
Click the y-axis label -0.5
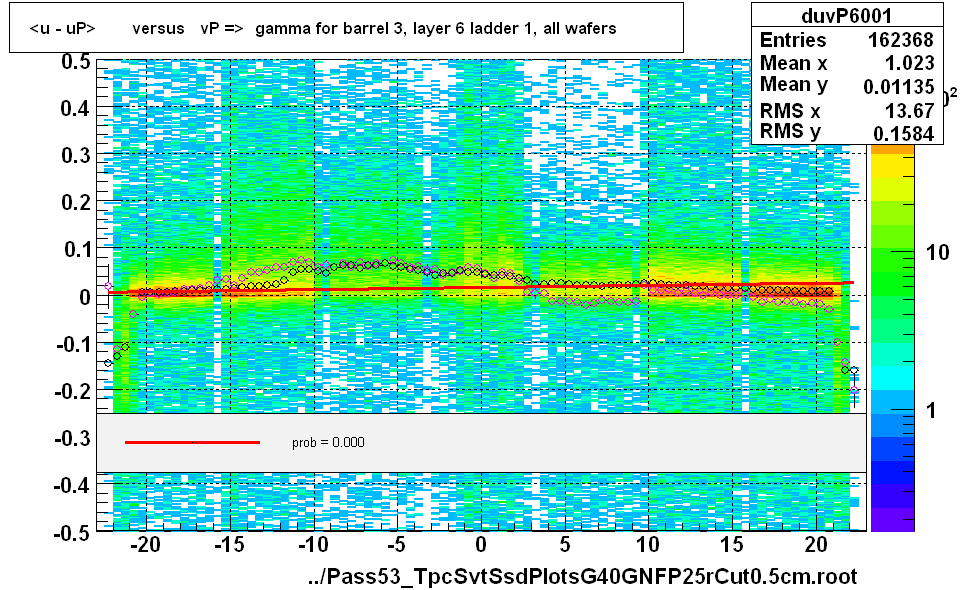73,533
